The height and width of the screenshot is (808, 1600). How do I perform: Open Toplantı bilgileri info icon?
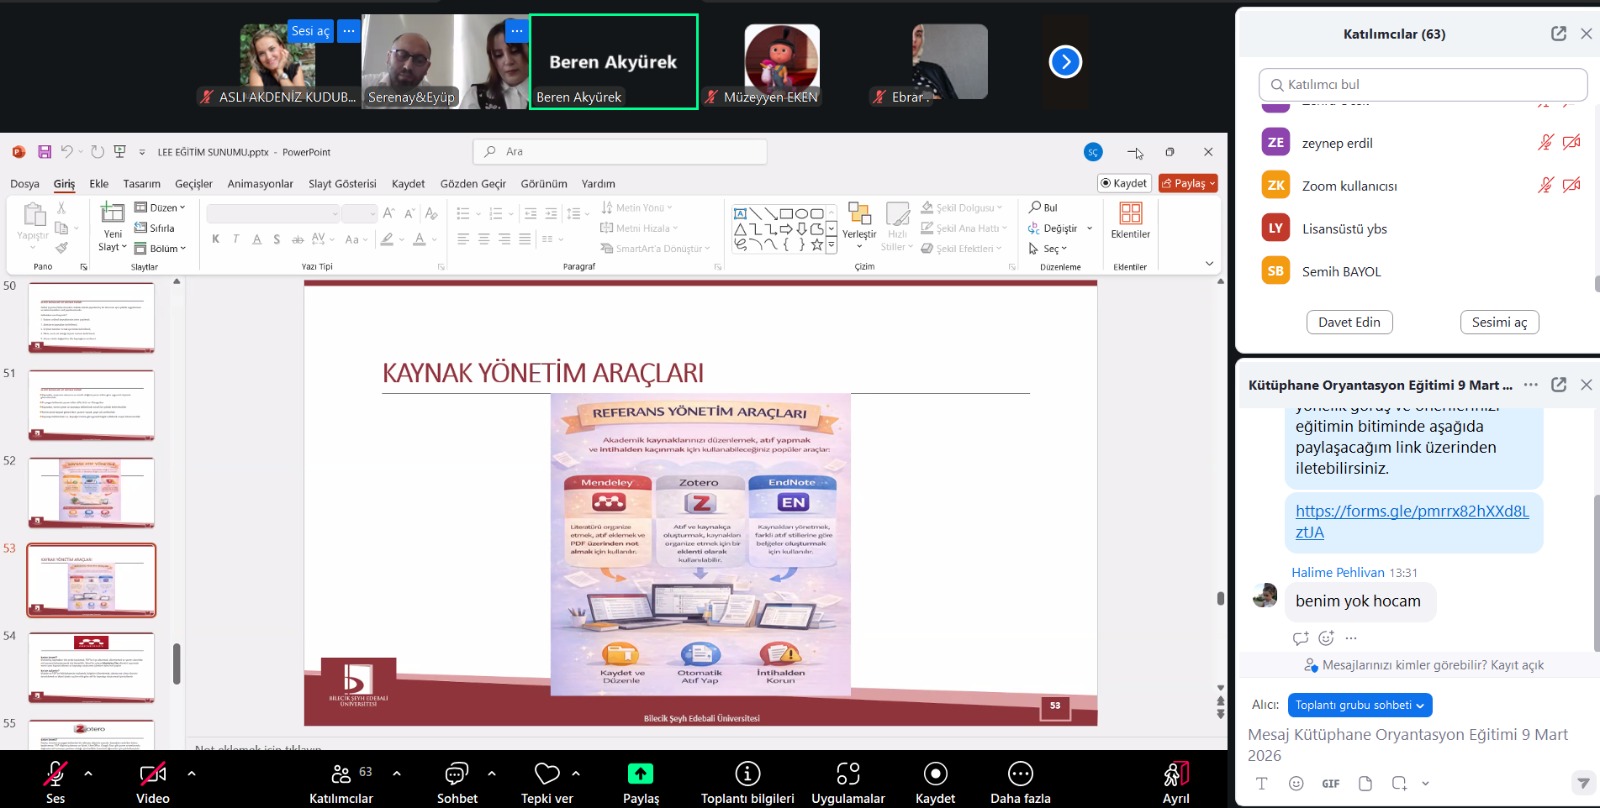[747, 774]
